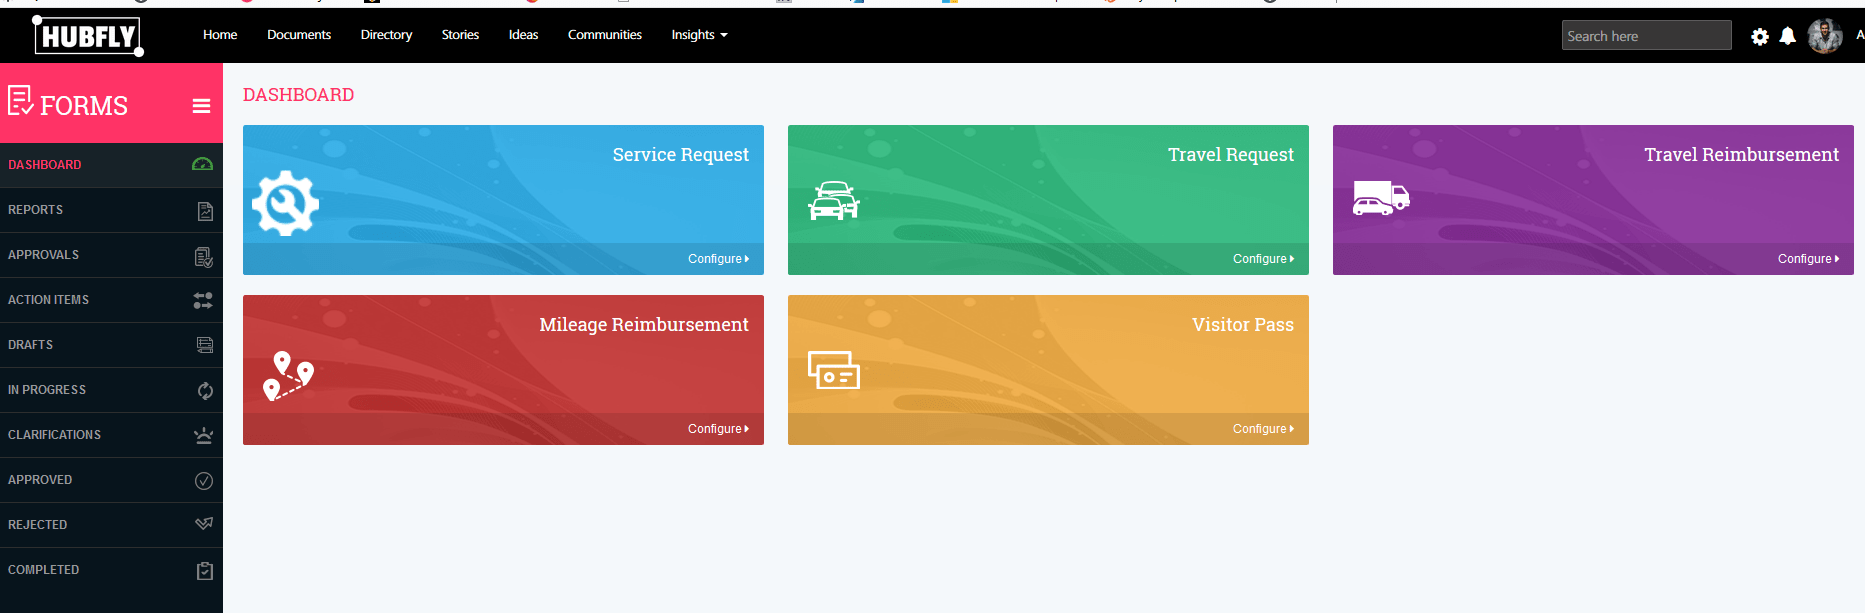1865x613 pixels.
Task: Open Action Items in the sidebar
Action: (111, 300)
